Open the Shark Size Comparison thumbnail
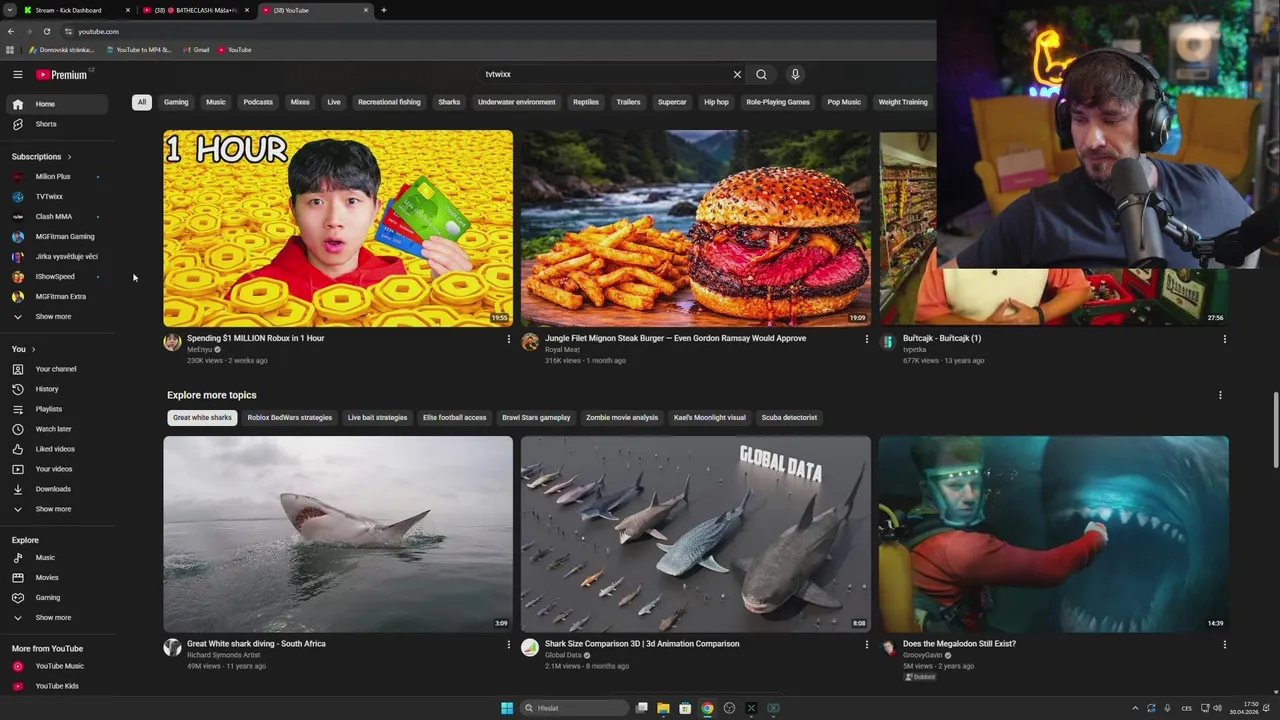The height and width of the screenshot is (720, 1280). tap(696, 534)
